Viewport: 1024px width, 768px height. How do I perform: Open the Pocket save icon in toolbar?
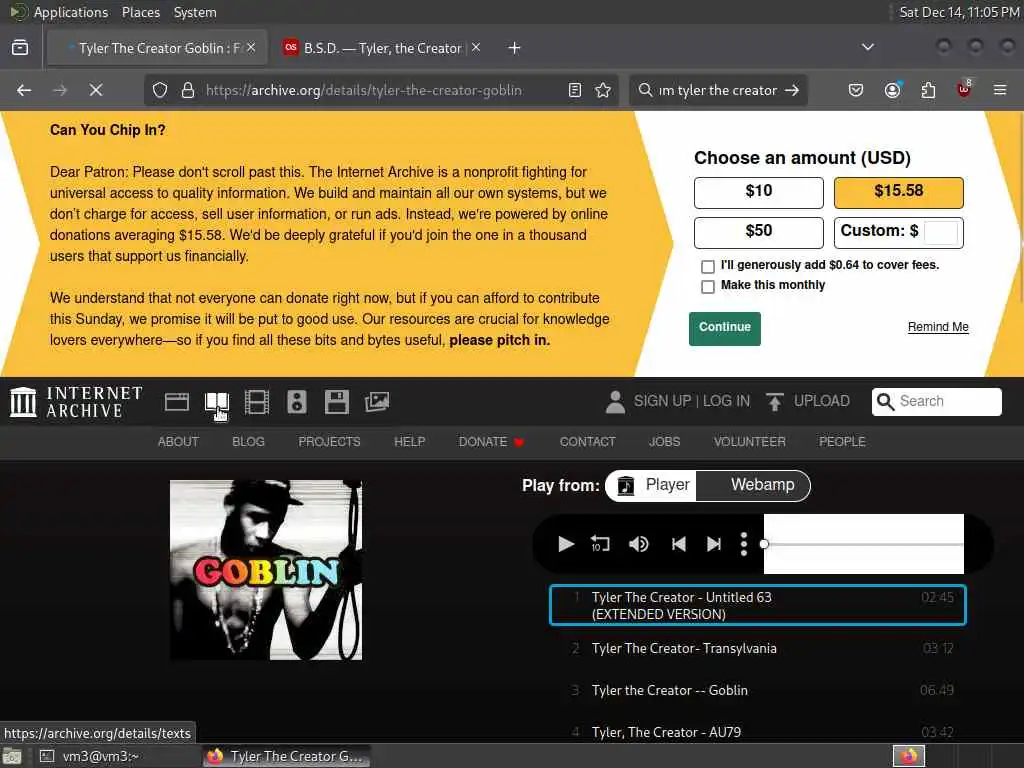[x=856, y=90]
